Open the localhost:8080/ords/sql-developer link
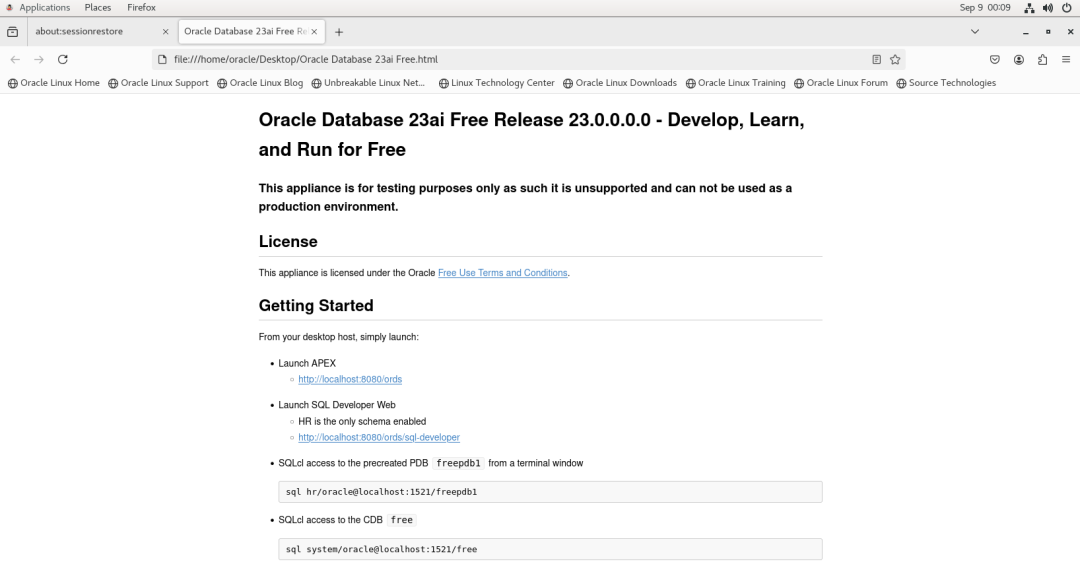 tap(379, 438)
